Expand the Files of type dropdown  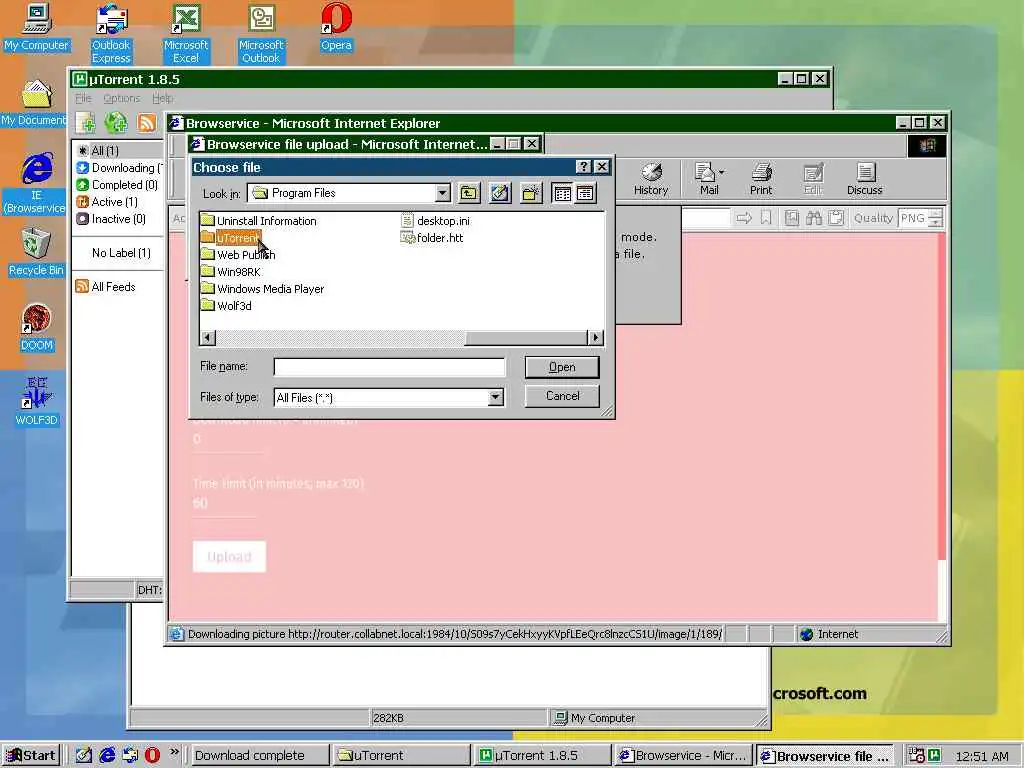pos(495,397)
